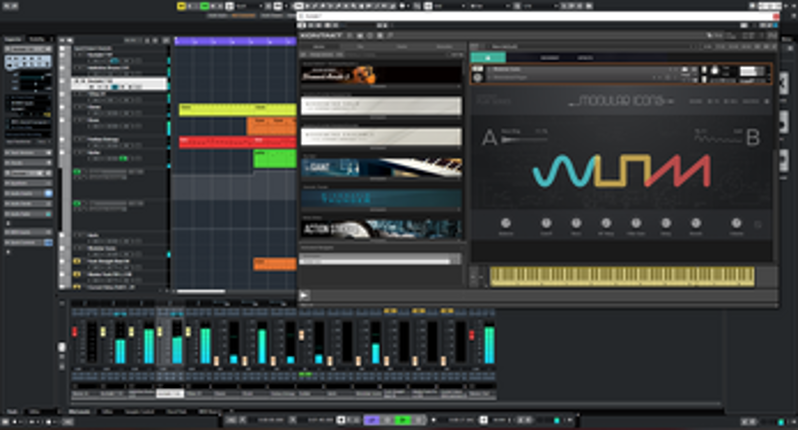The image size is (798, 430).
Task: Click the KONTAKT logo in the plugin header
Action: (x=321, y=36)
